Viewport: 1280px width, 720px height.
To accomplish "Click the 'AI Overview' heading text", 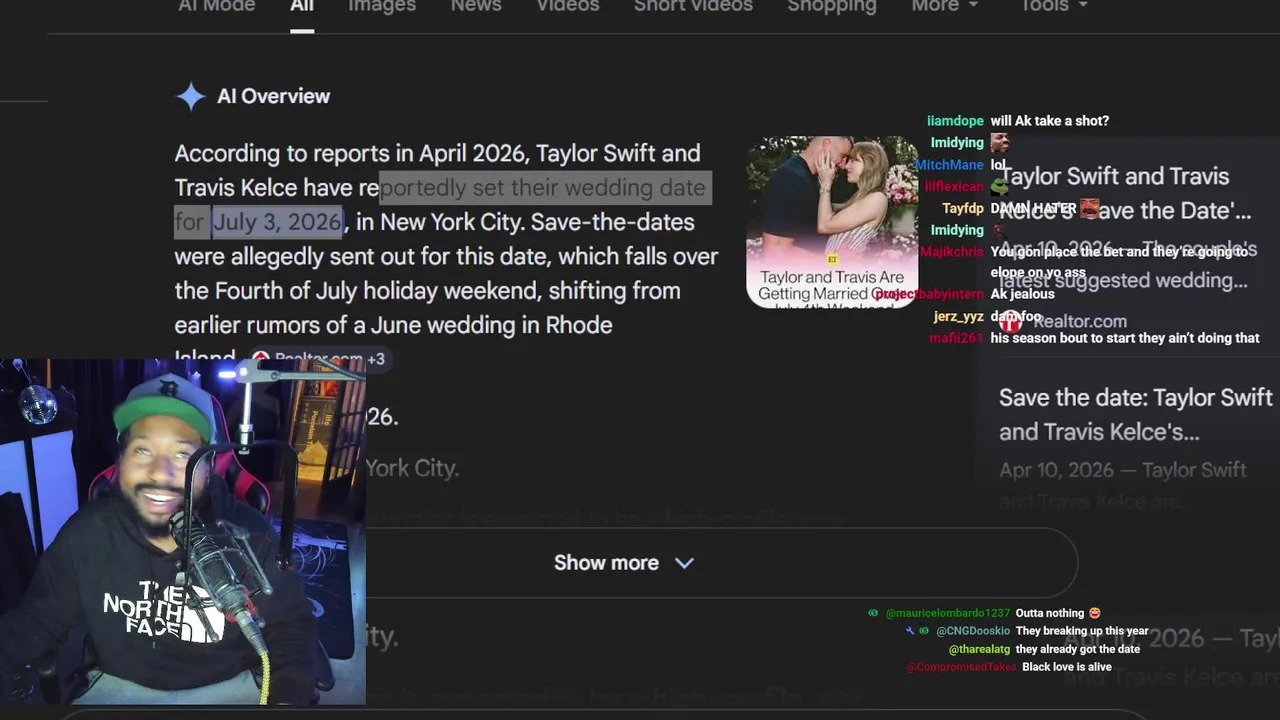I will [x=273, y=96].
